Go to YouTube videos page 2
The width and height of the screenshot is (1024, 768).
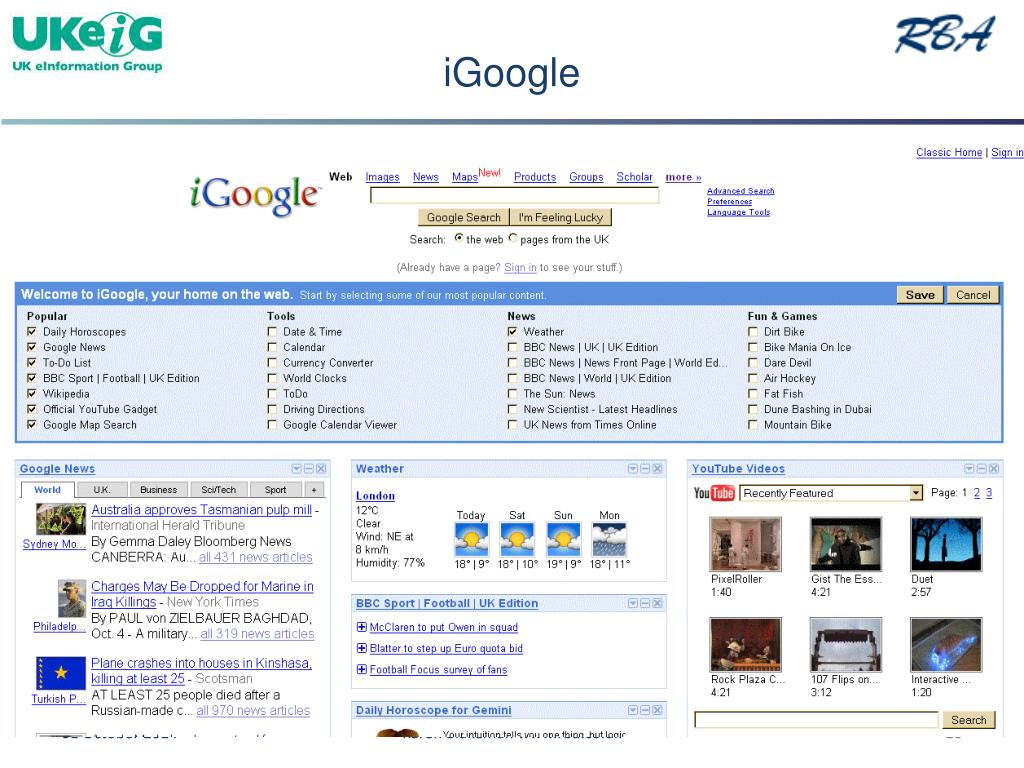pos(976,493)
